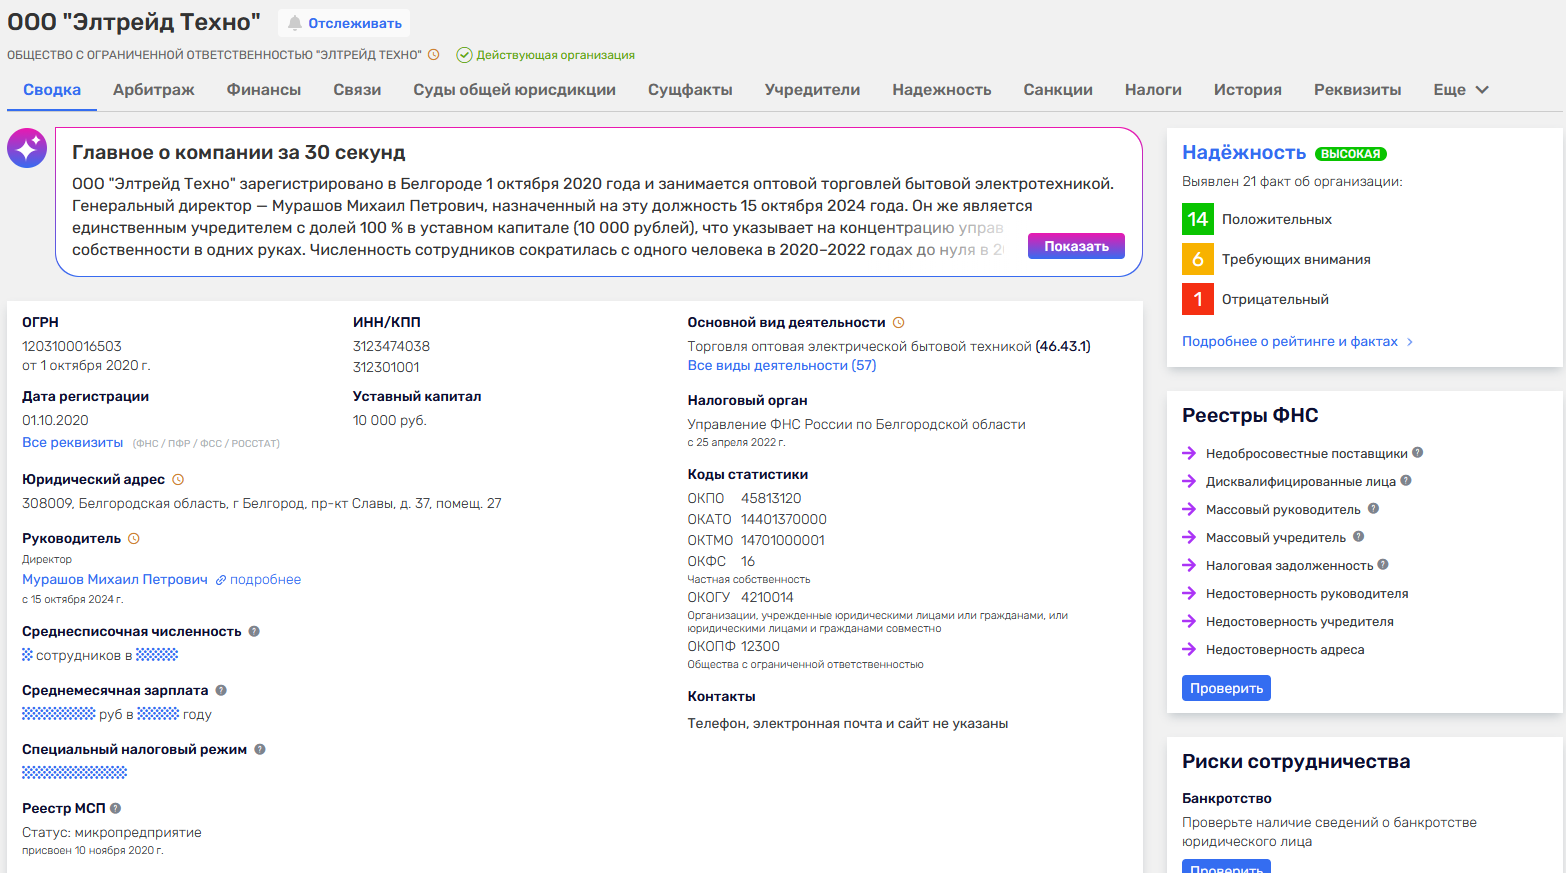Click the purple AI sparkle icon
The width and height of the screenshot is (1566, 873).
click(27, 148)
